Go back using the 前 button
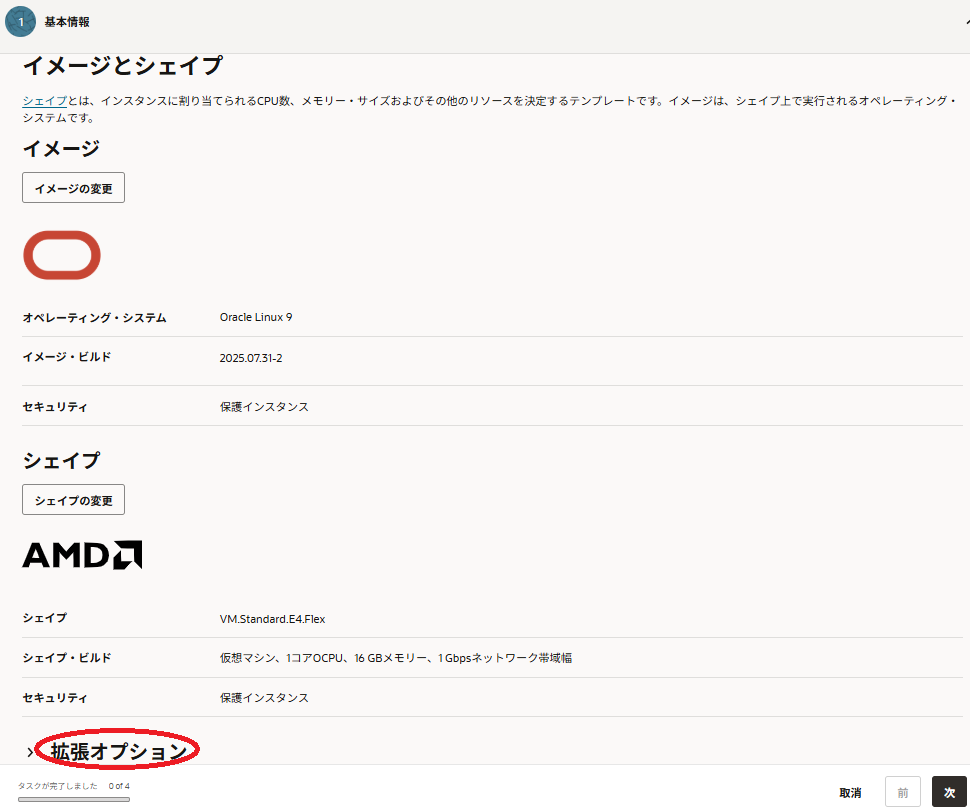Screen dimensions: 970x810 point(903,792)
